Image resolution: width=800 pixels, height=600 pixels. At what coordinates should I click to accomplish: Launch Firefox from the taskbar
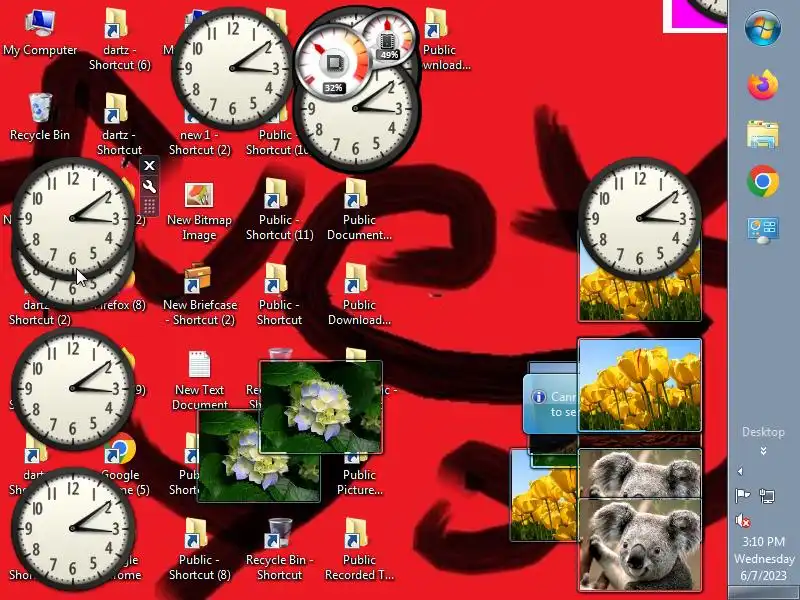coord(763,85)
